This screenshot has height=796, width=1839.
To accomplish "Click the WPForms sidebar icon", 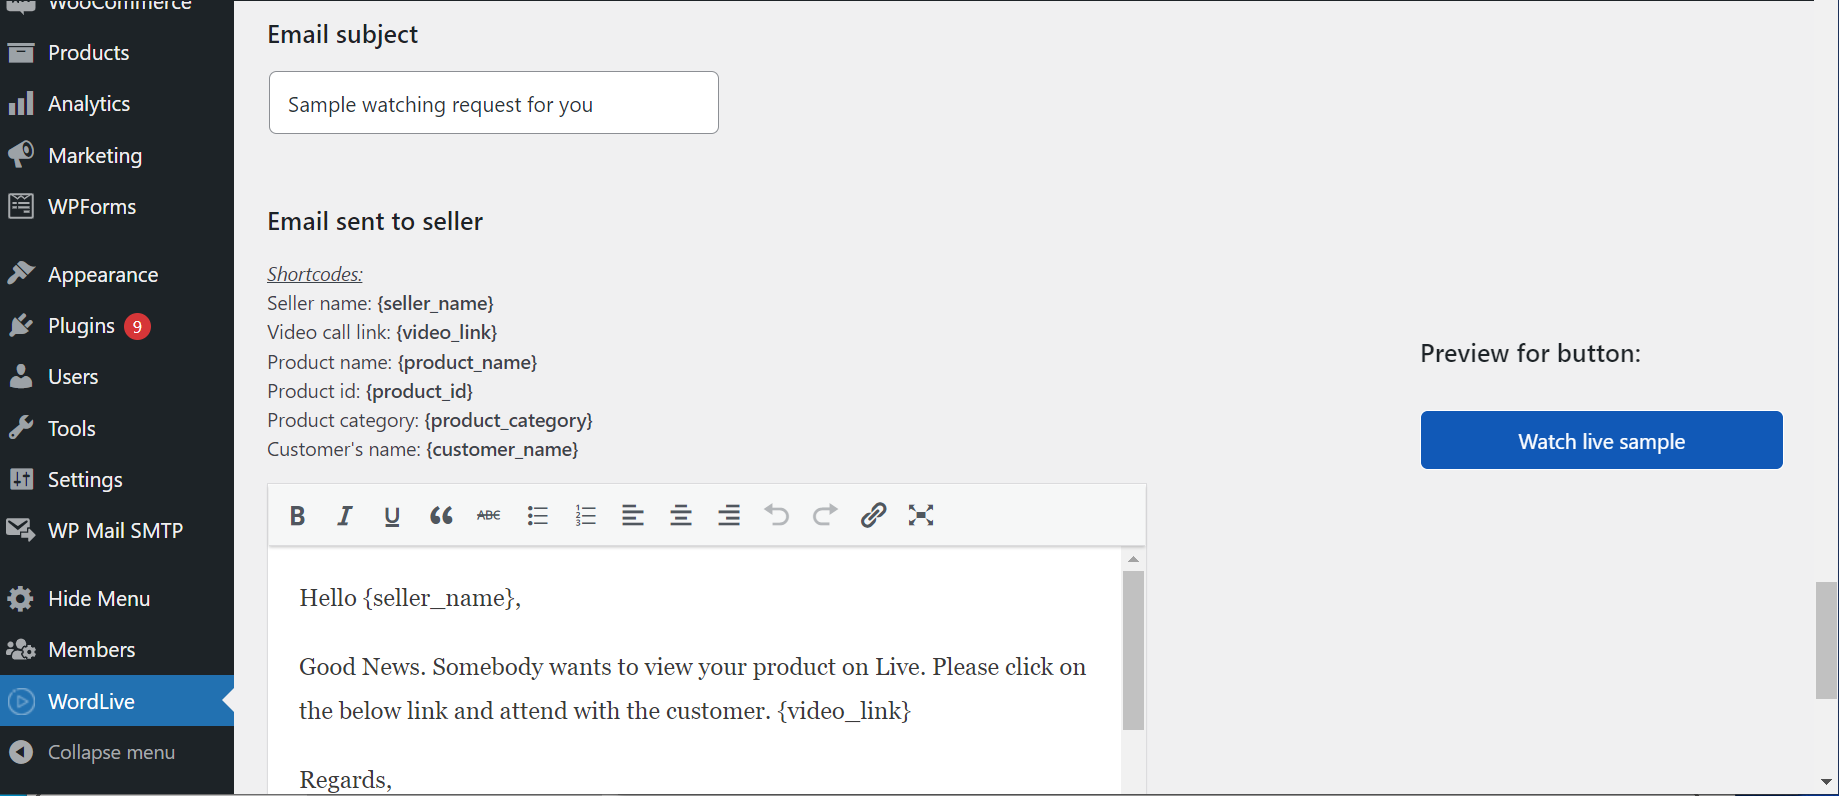I will coord(21,206).
